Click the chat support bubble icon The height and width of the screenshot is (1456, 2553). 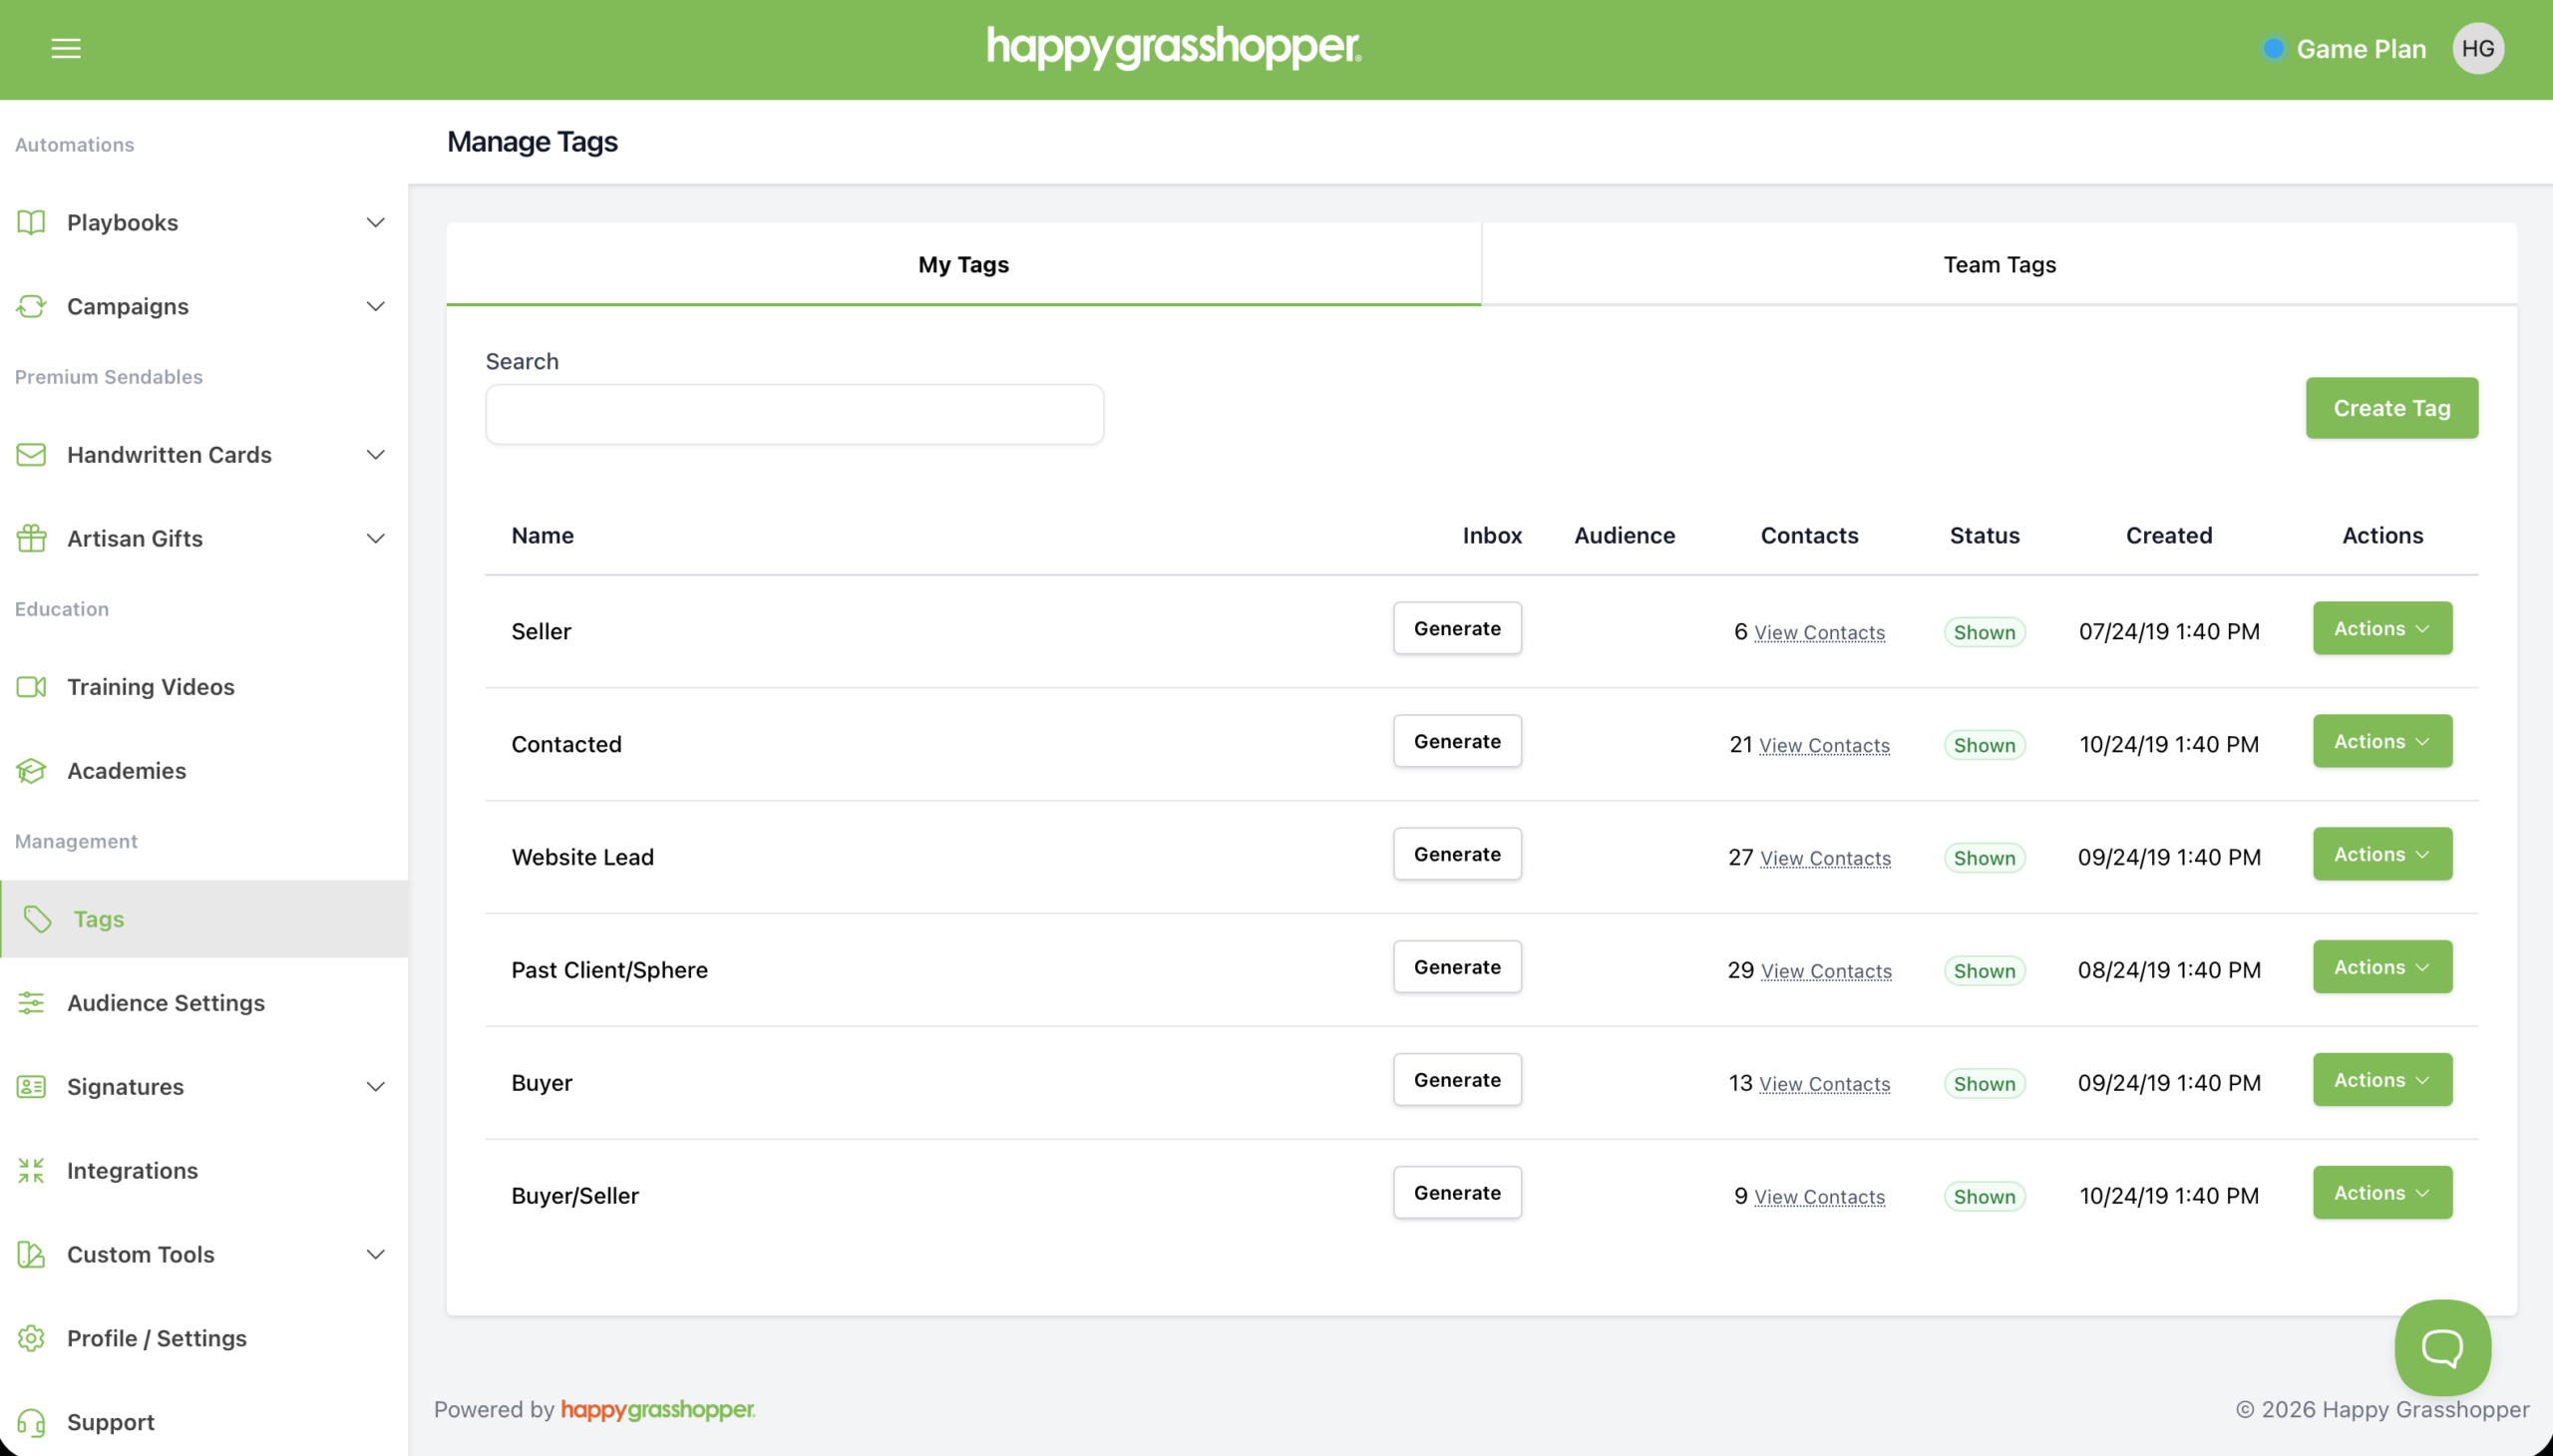click(2442, 1347)
